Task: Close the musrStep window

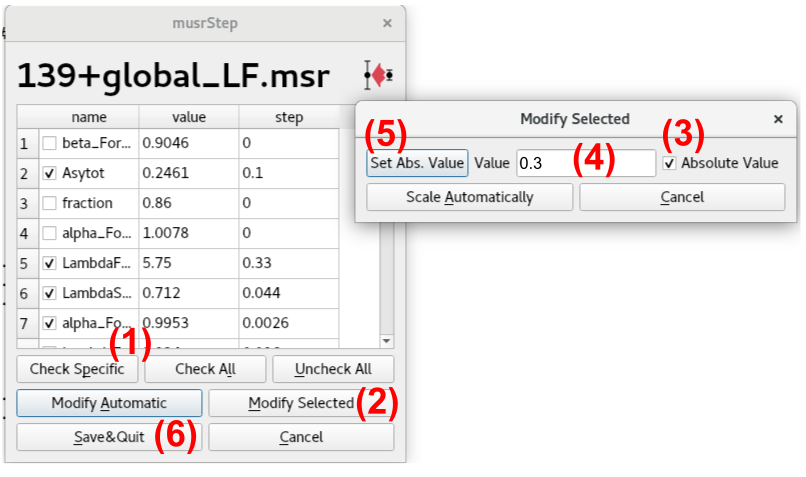Action: (x=387, y=22)
